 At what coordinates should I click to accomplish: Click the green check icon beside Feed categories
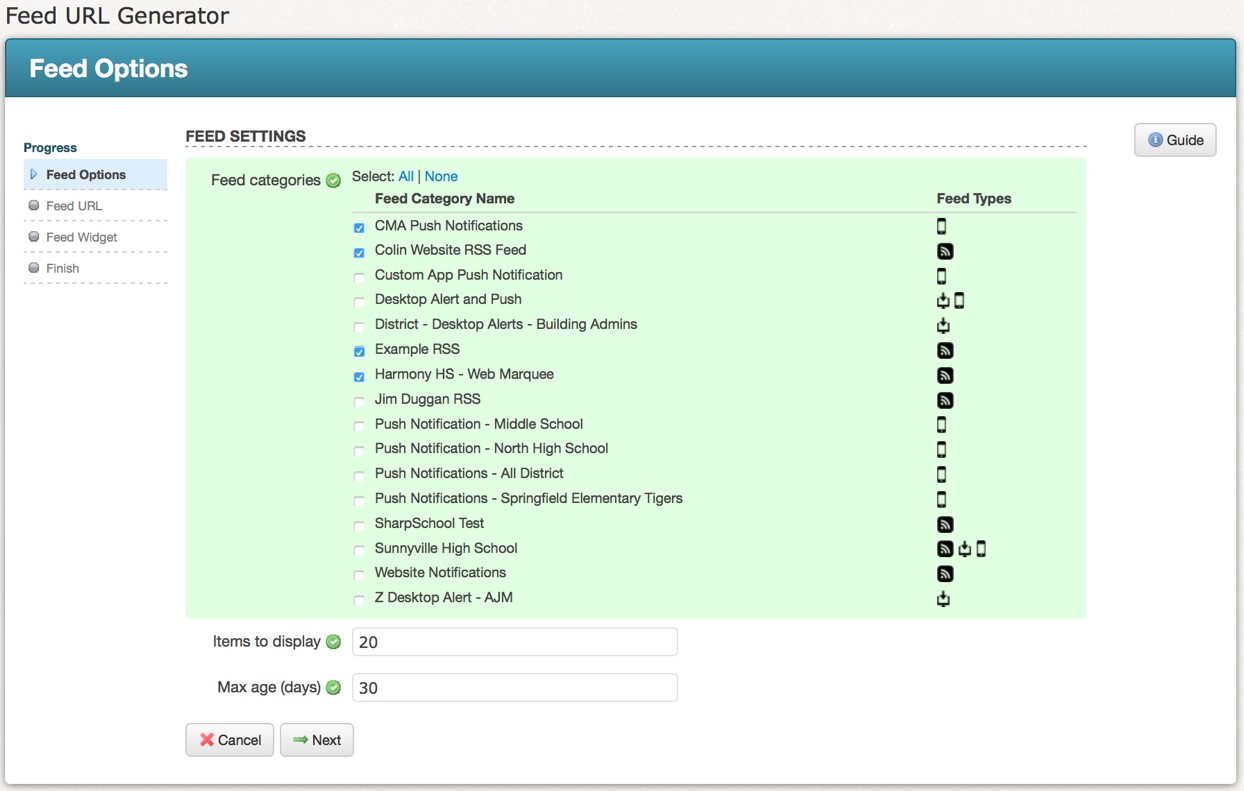click(x=333, y=180)
